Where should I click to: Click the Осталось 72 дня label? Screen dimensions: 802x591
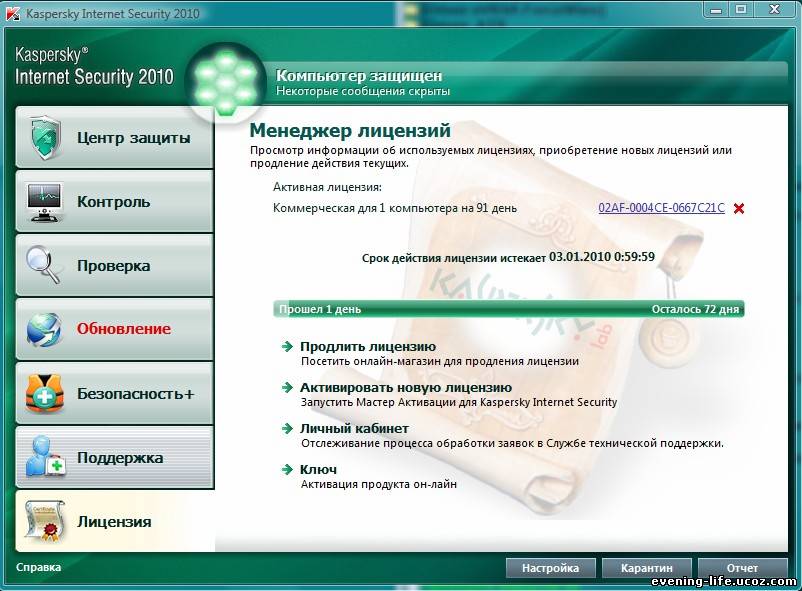(x=695, y=309)
